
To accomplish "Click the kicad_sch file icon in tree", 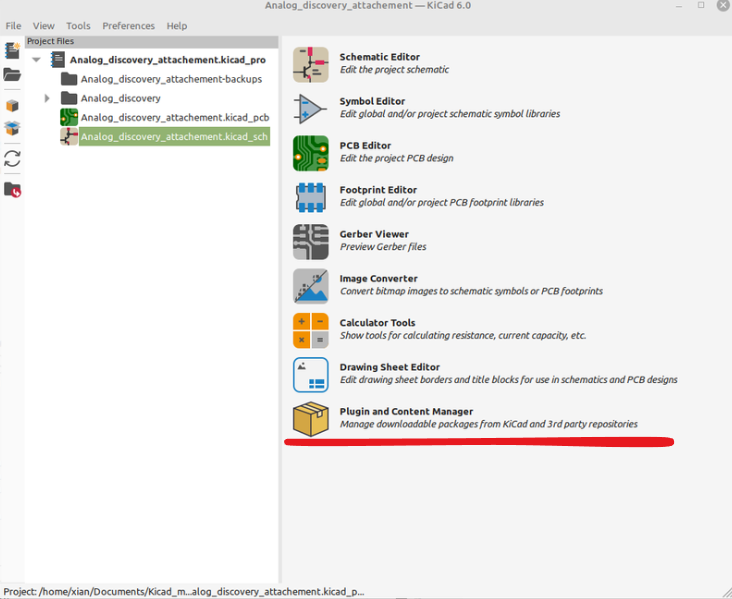I will (x=69, y=136).
